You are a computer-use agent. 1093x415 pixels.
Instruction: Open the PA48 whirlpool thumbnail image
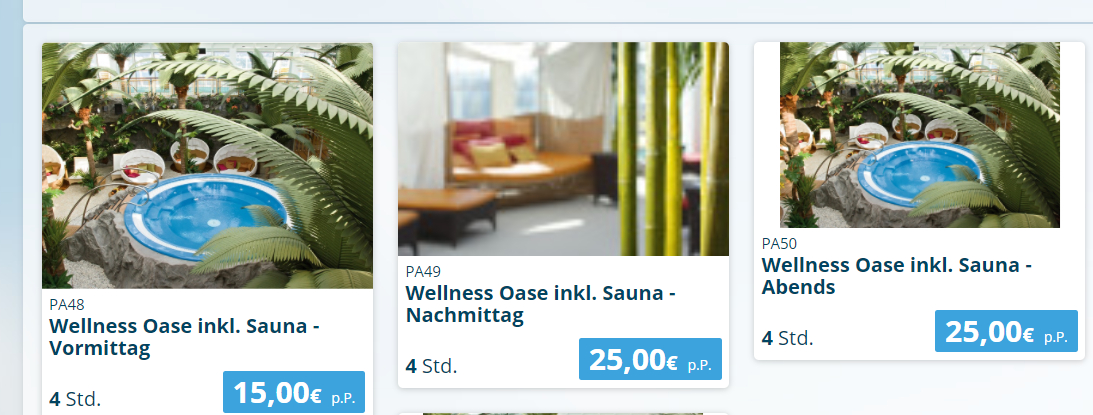207,165
